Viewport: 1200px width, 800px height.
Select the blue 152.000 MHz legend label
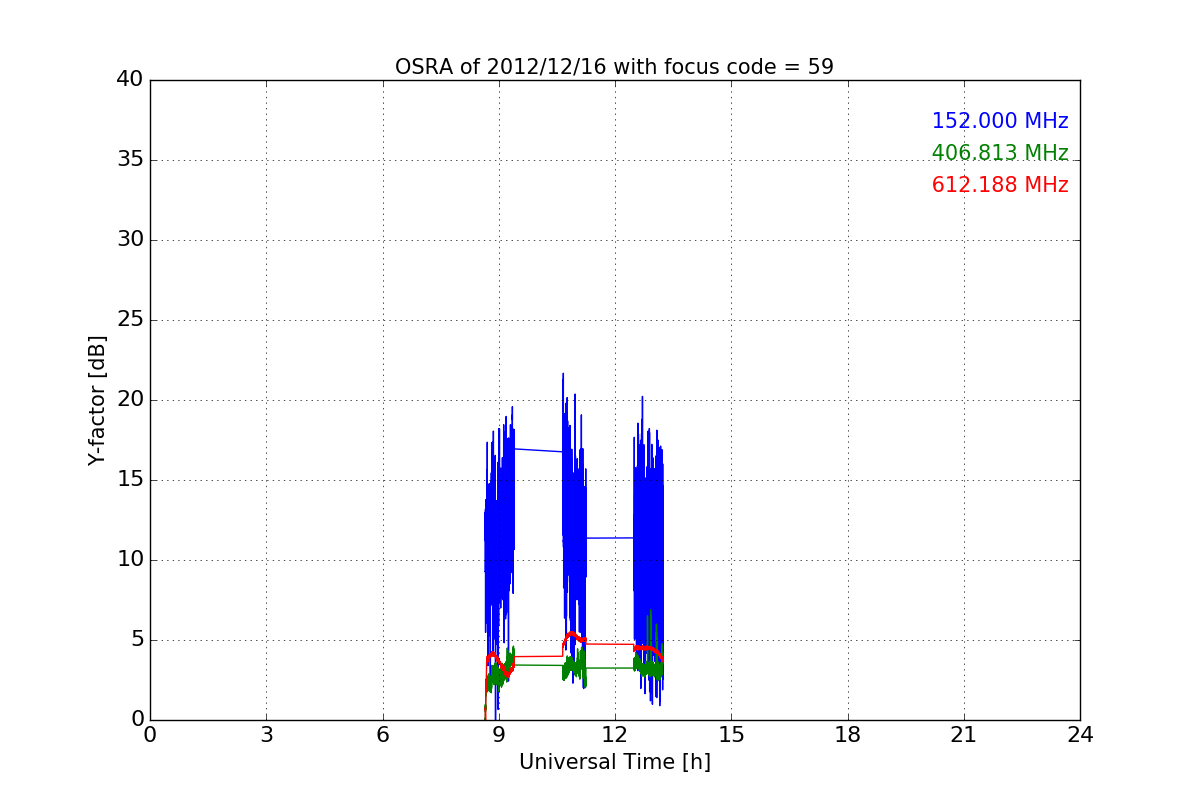coord(1000,121)
